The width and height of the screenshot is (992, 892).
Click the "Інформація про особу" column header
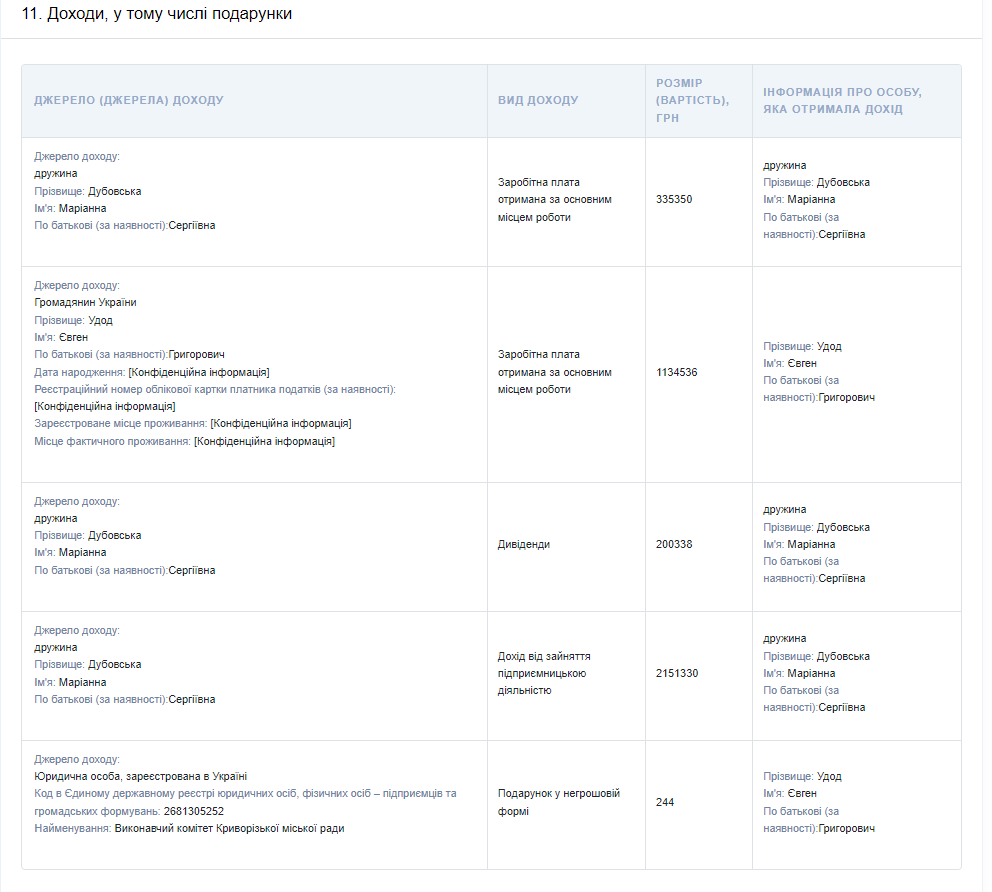click(842, 100)
